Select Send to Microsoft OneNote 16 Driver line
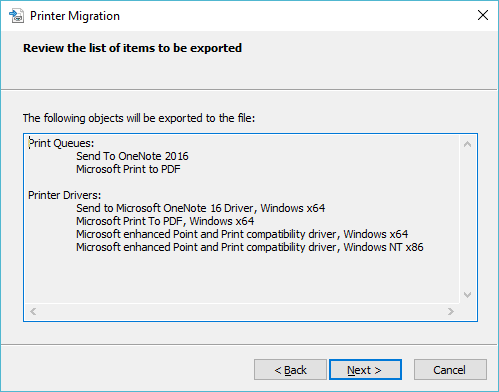The image size is (499, 392). pos(201,208)
